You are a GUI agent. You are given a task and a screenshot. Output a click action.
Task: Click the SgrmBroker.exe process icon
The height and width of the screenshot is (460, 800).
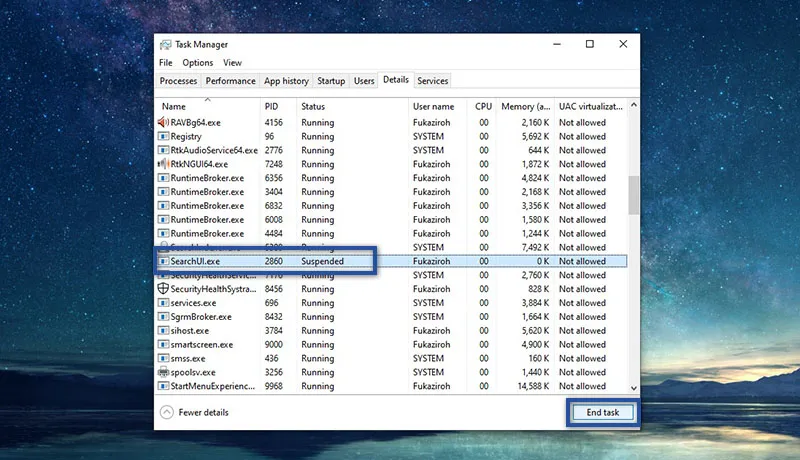[163, 316]
